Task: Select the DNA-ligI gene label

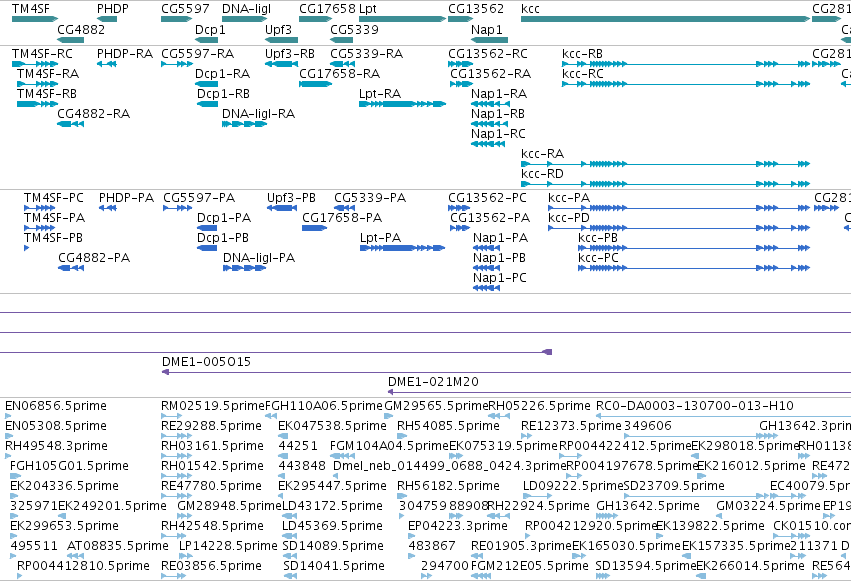Action: 246,9
